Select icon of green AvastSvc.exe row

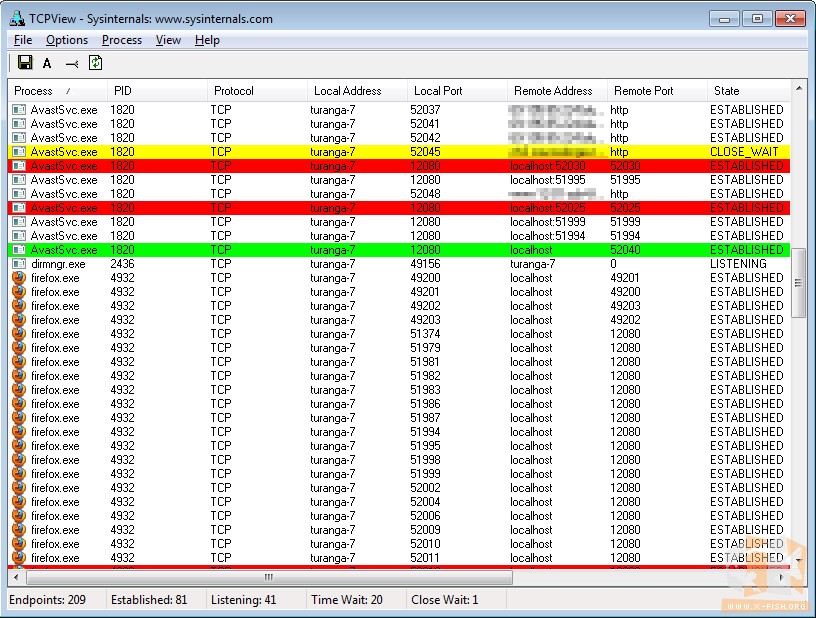[x=19, y=250]
